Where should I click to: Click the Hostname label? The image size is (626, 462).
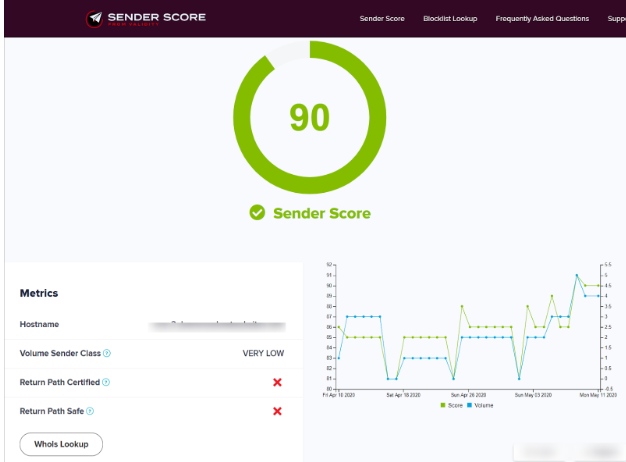(x=39, y=324)
